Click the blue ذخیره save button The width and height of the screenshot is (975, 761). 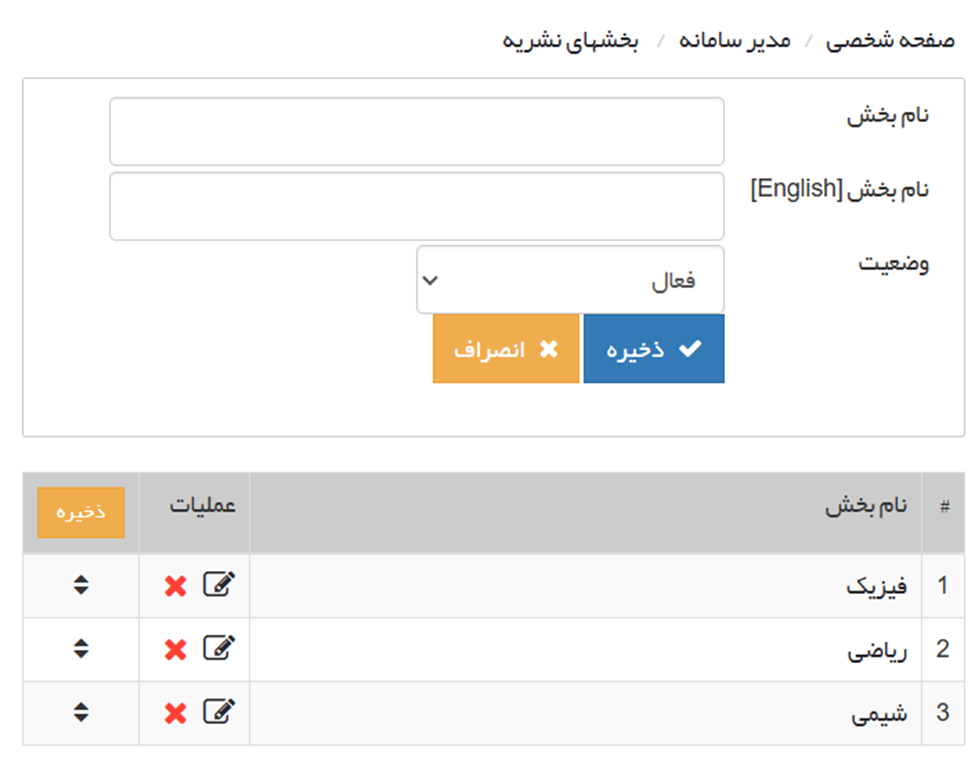click(654, 349)
